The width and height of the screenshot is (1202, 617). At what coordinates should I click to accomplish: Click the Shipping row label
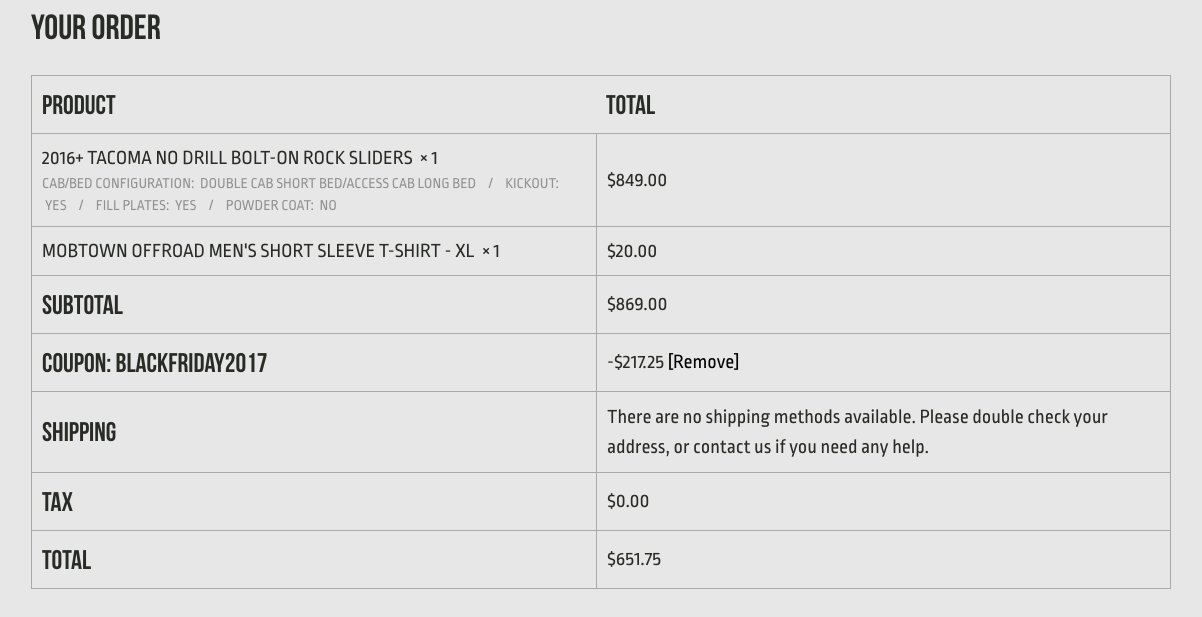79,432
